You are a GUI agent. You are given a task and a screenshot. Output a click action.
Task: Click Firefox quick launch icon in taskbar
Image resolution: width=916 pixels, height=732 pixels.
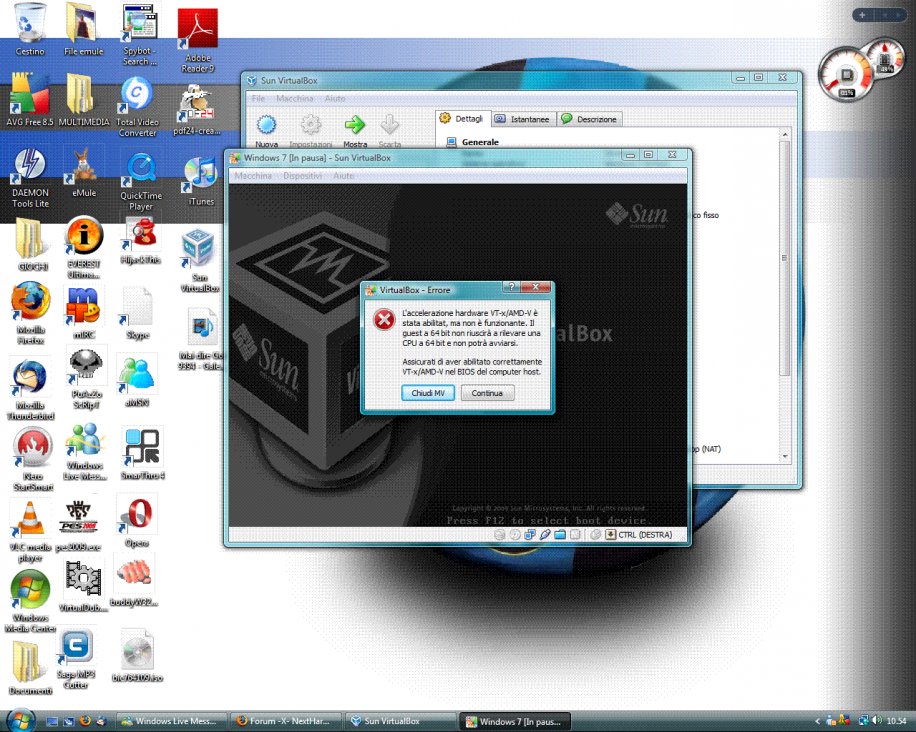pyautogui.click(x=85, y=721)
